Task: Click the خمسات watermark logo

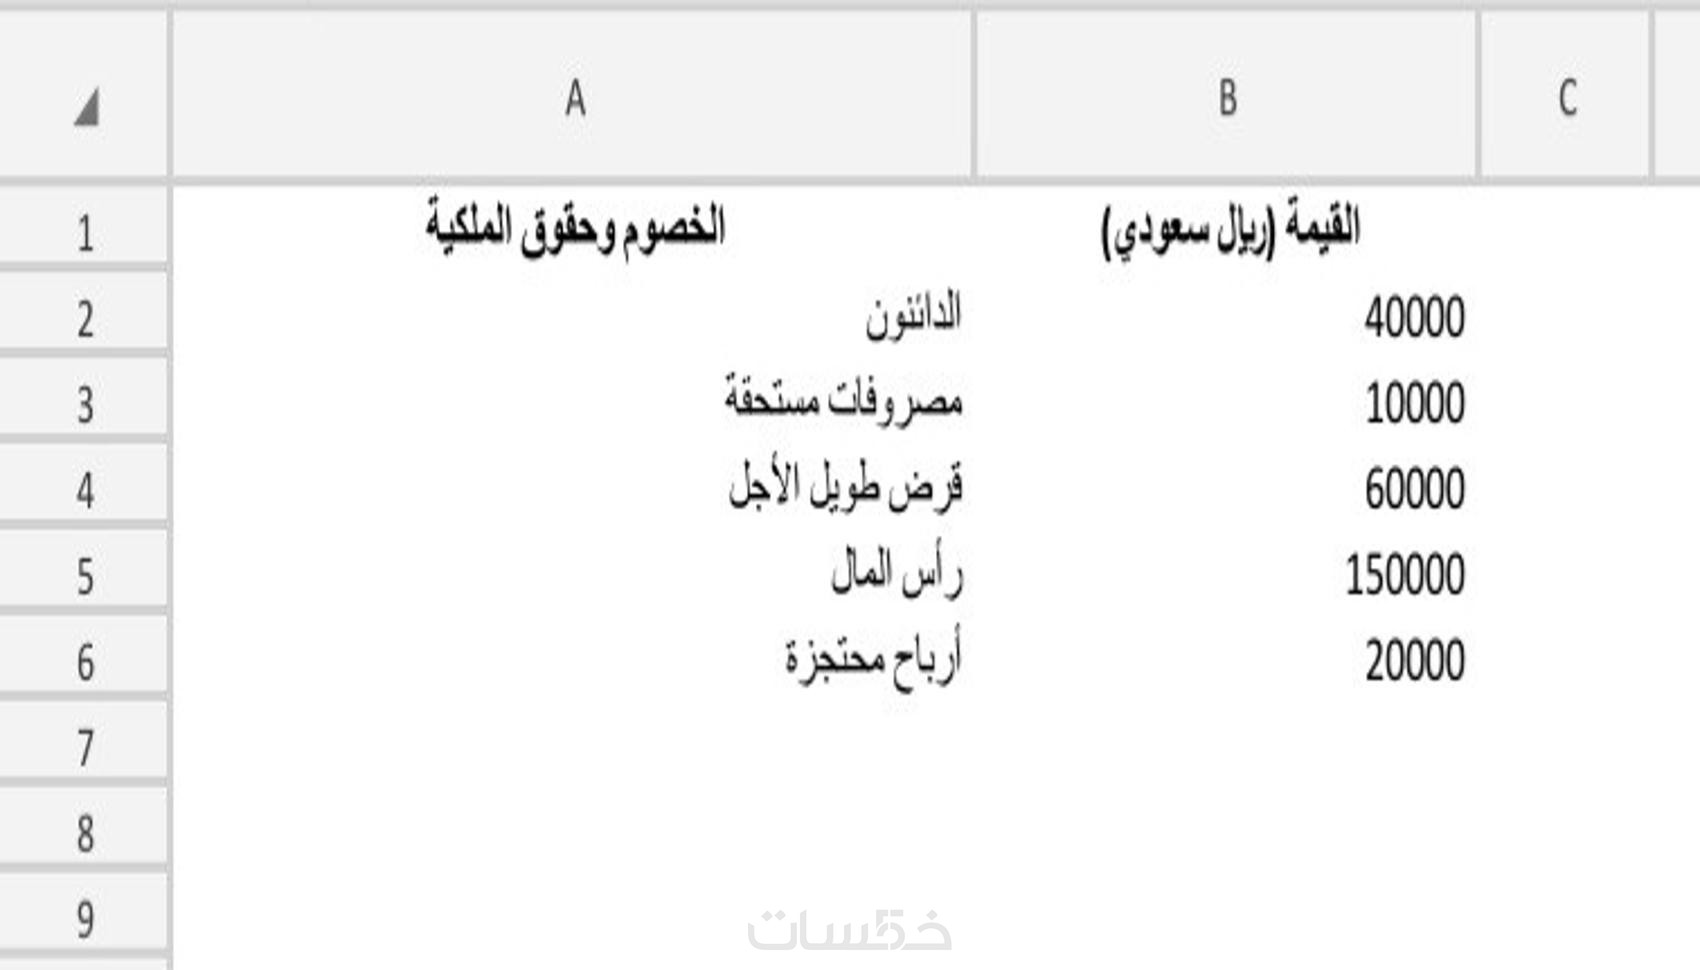Action: [x=849, y=930]
